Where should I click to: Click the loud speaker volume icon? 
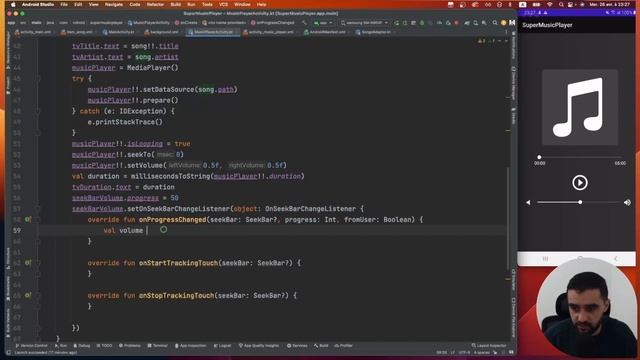(x=627, y=202)
